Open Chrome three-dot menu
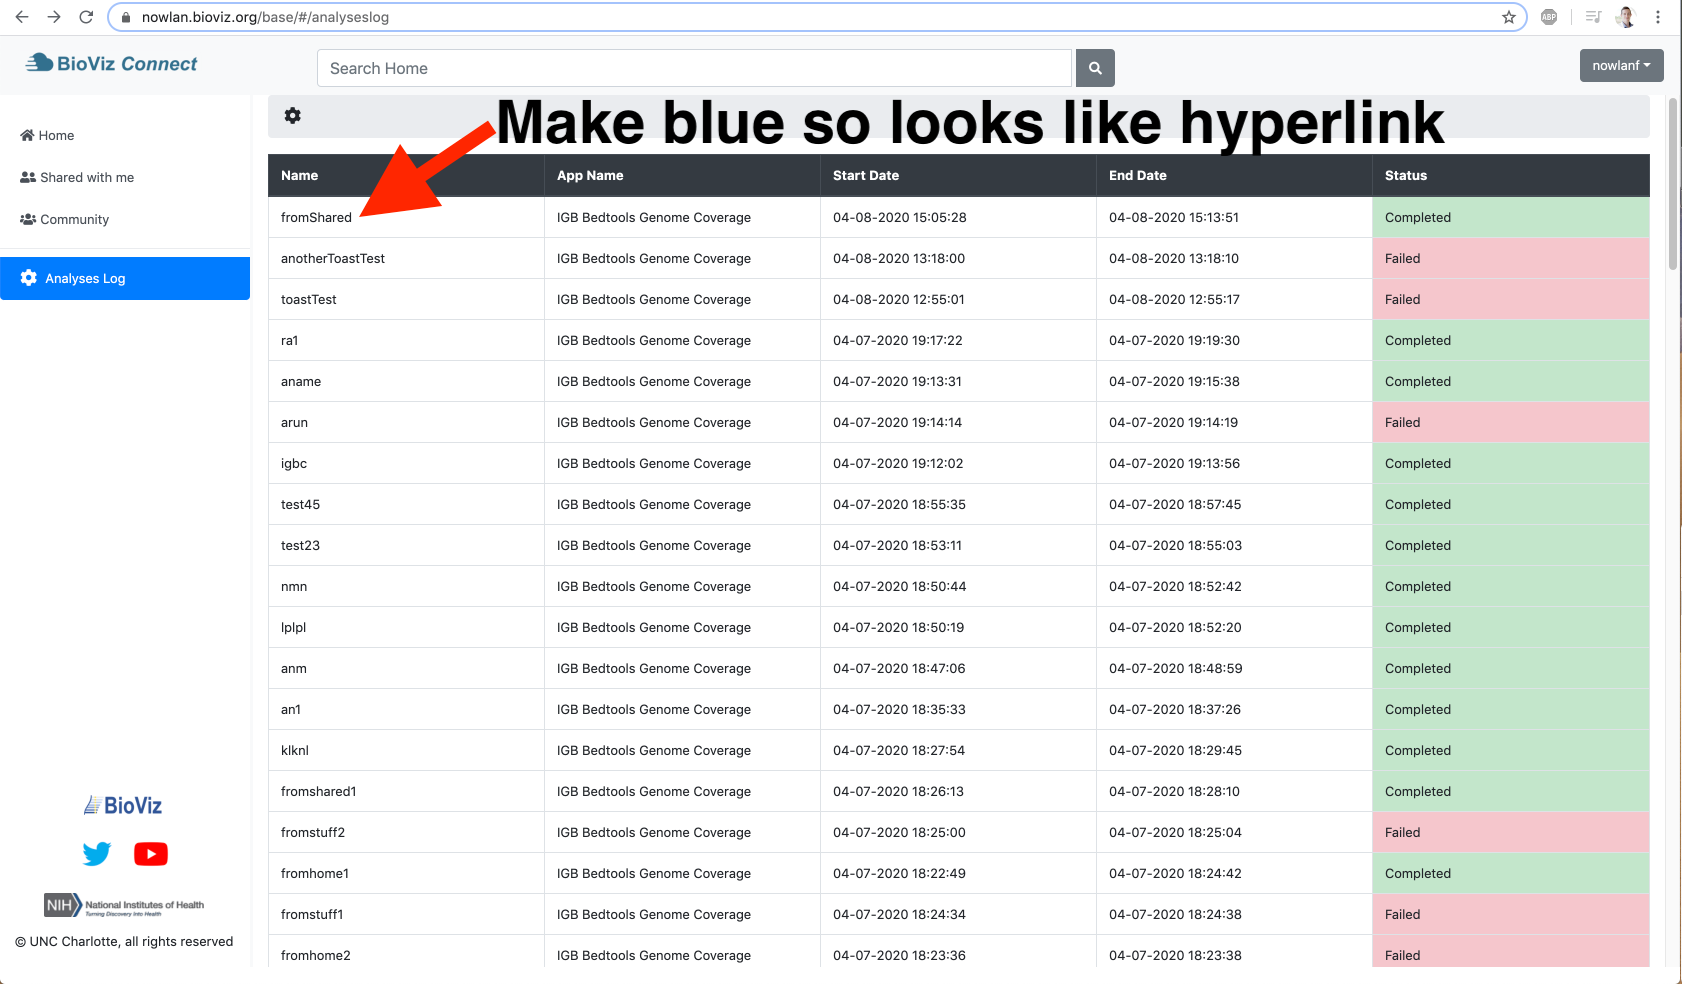This screenshot has width=1682, height=984. tap(1658, 17)
